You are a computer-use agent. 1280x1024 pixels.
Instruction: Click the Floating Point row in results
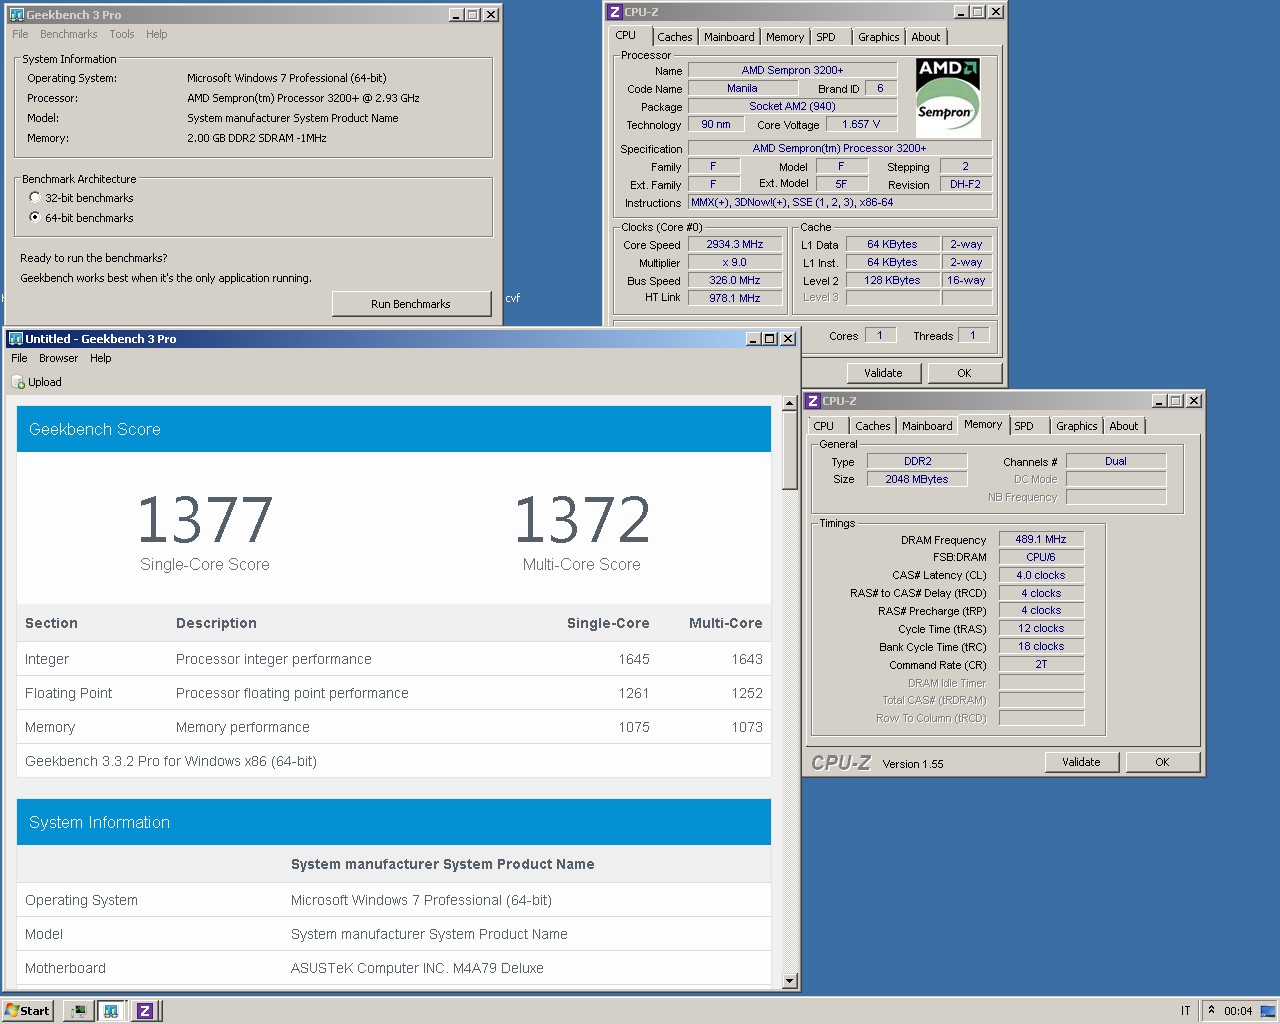(x=394, y=693)
